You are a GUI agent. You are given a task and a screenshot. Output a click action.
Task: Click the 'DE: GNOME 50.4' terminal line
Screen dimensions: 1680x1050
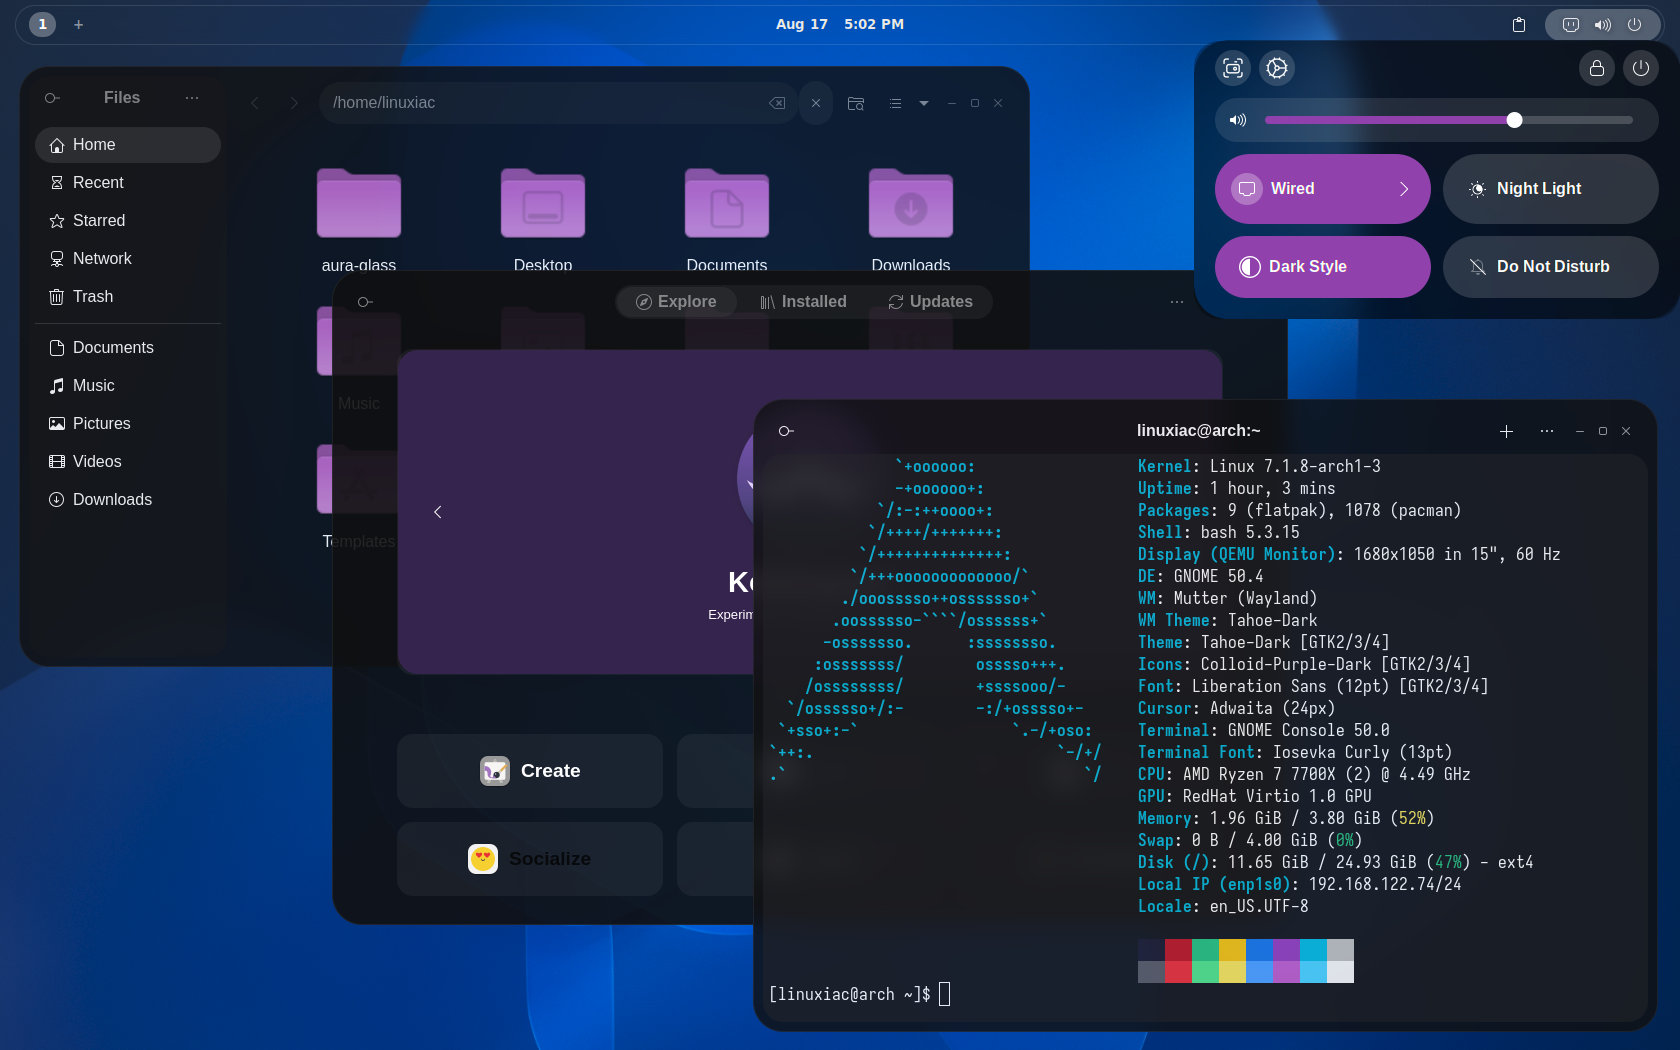[1200, 577]
